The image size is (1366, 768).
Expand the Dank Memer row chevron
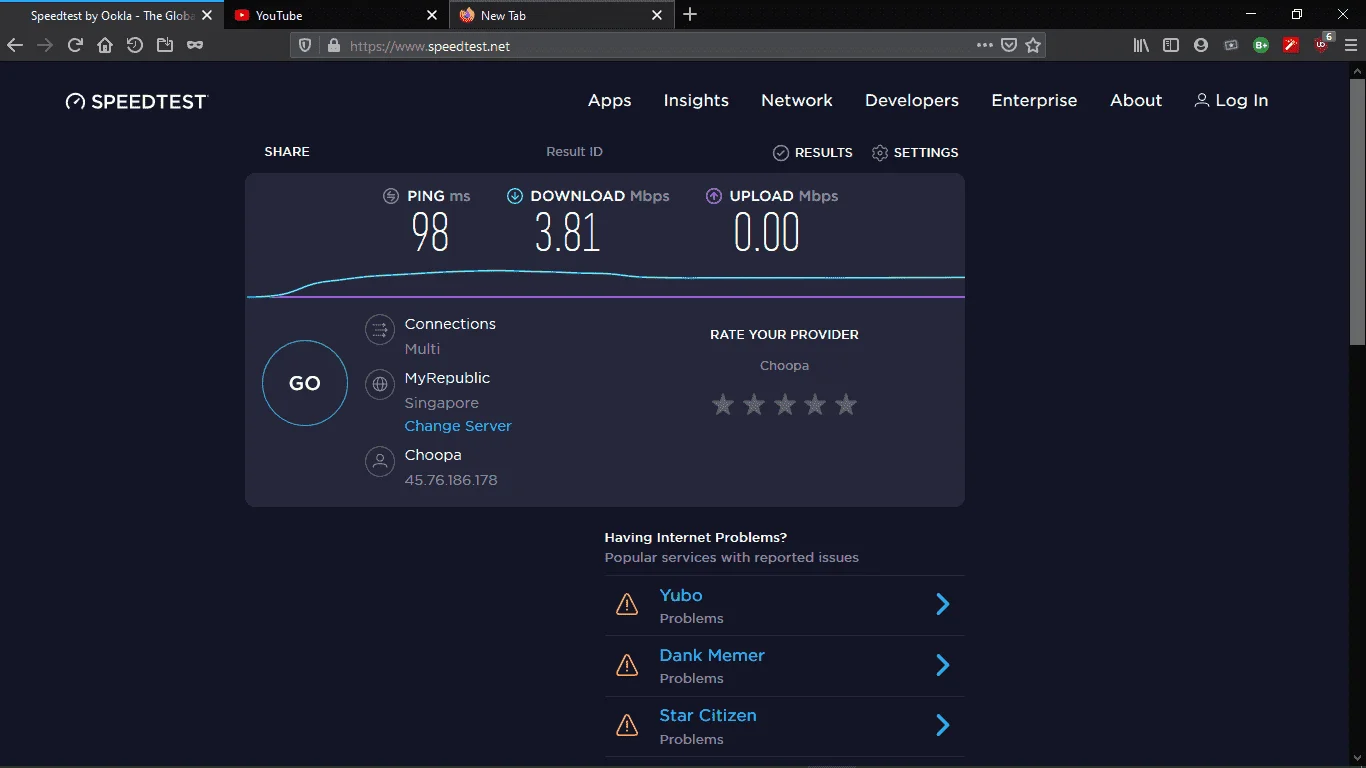[x=942, y=665]
